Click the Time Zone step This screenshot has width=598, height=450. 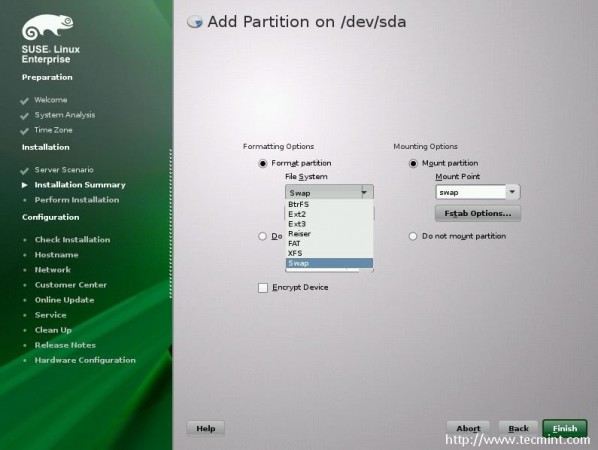click(x=53, y=130)
